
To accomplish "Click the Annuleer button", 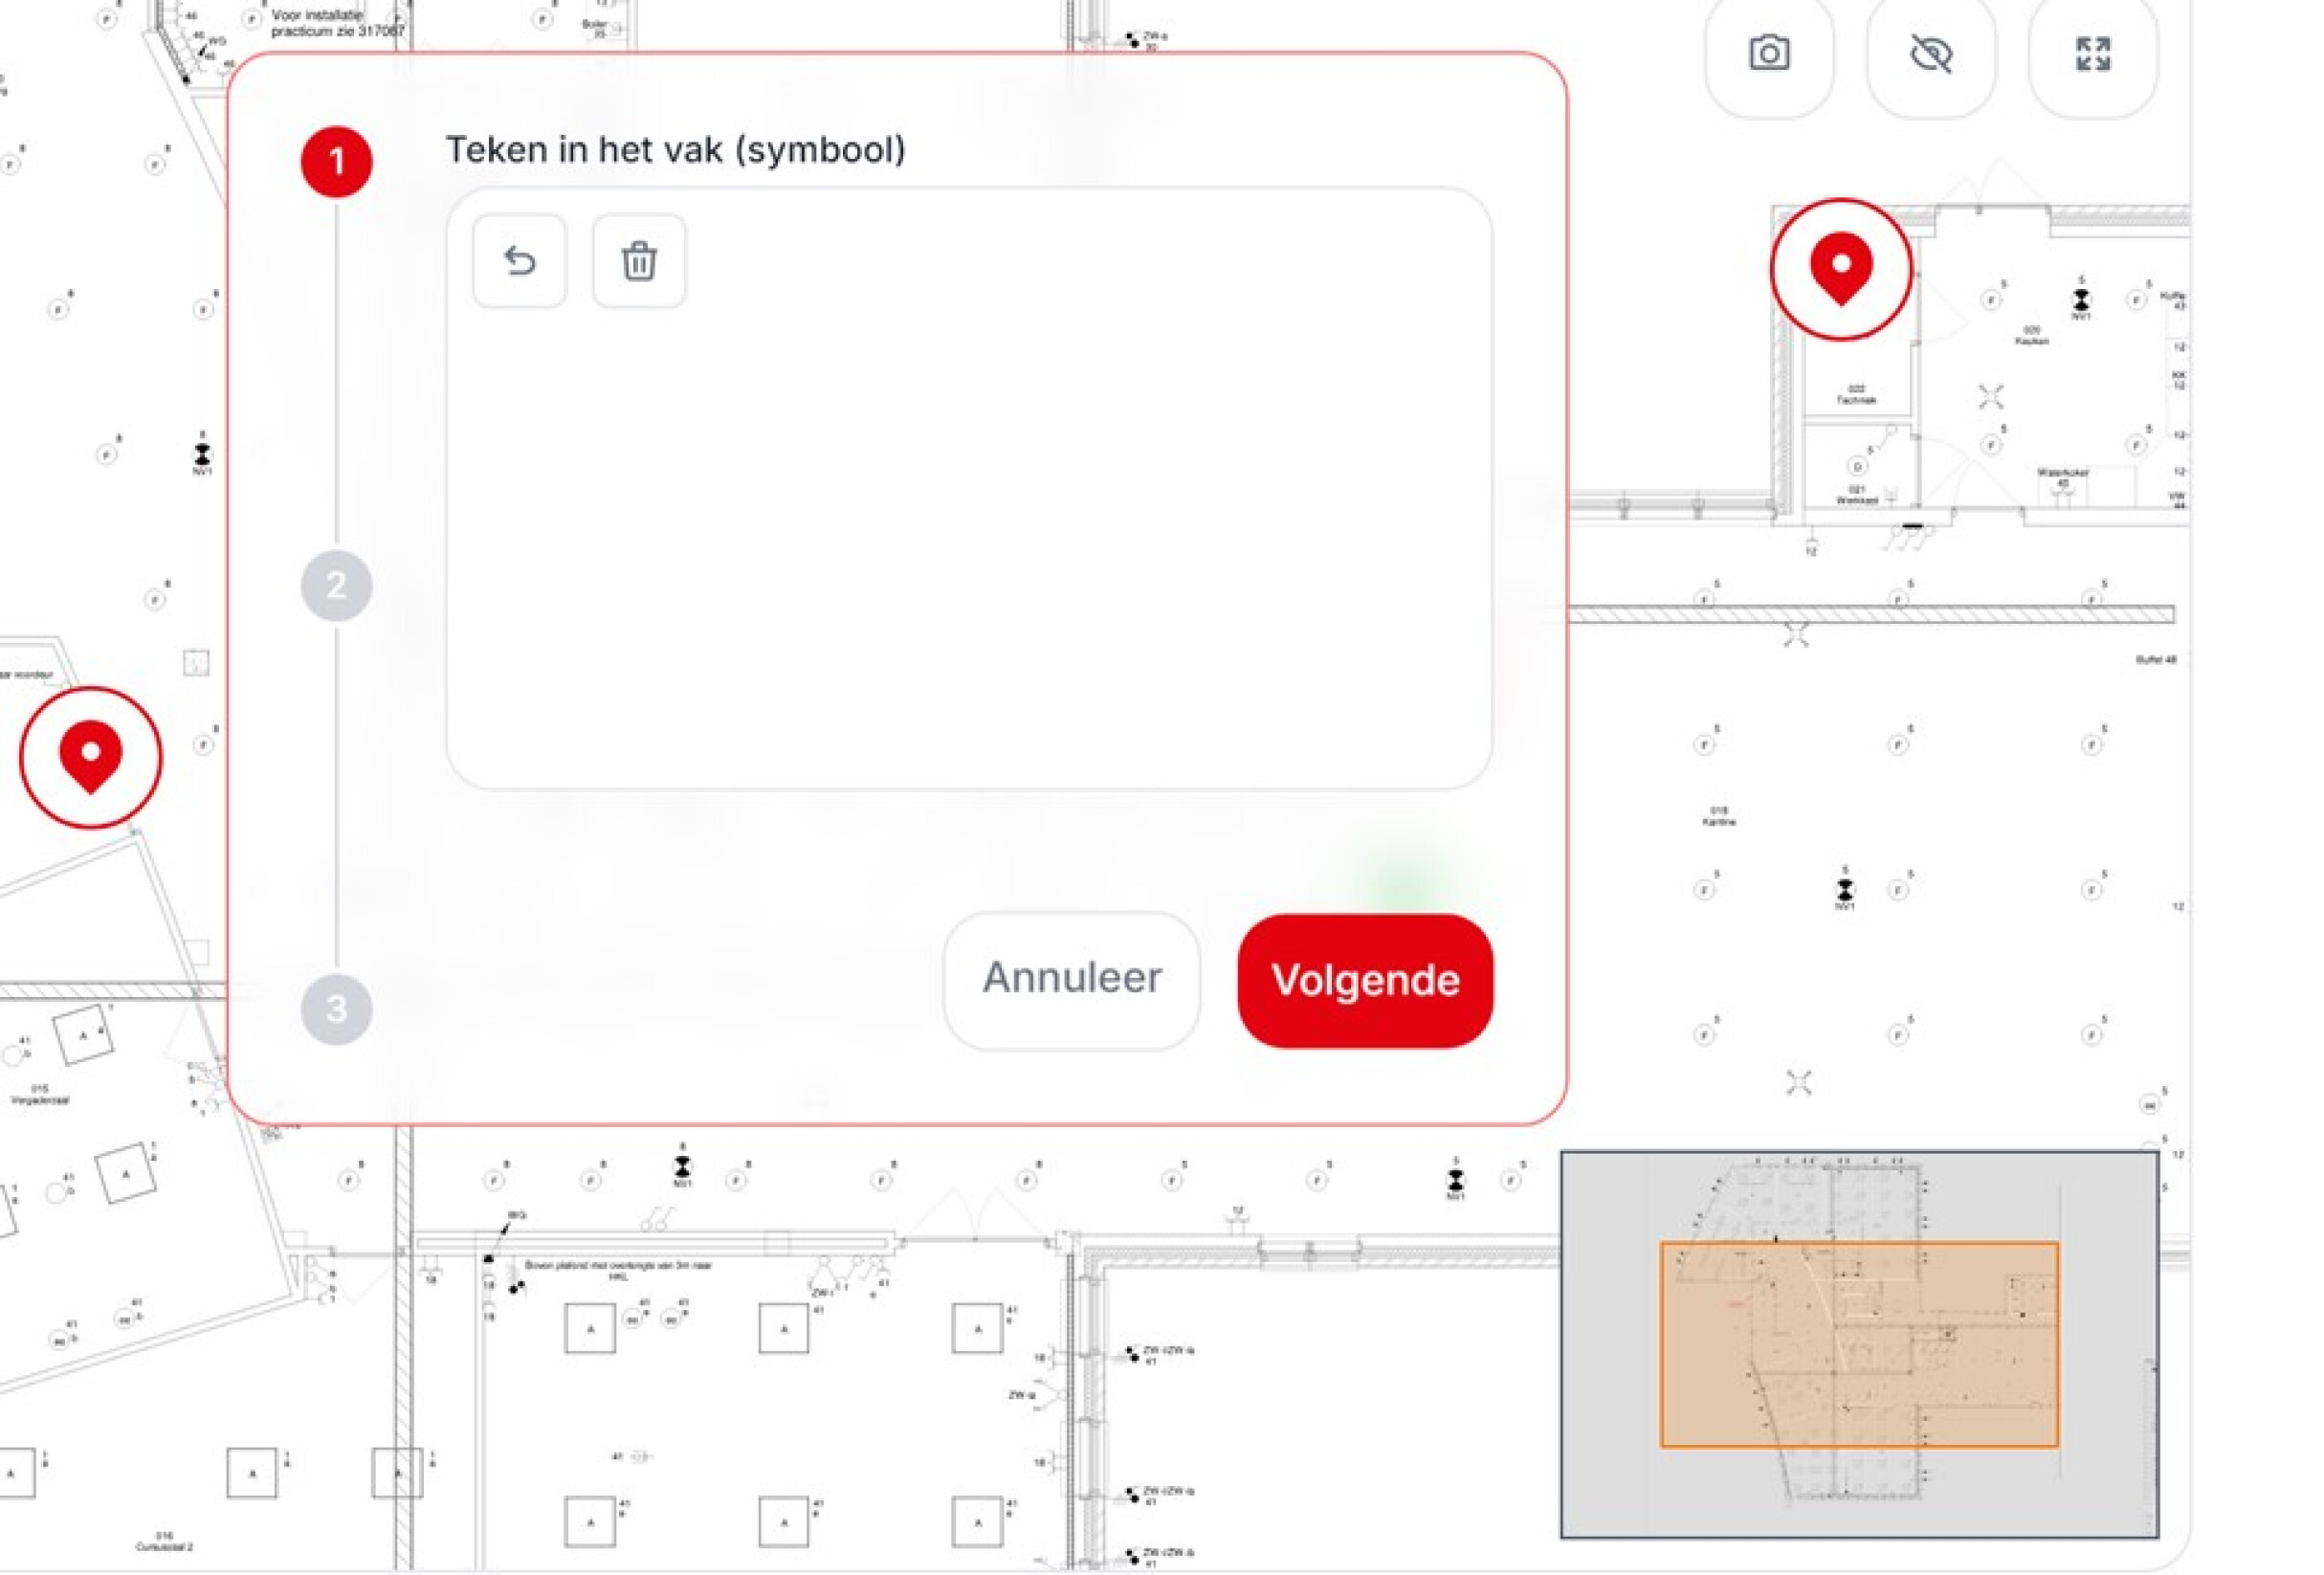I will 1071,979.
